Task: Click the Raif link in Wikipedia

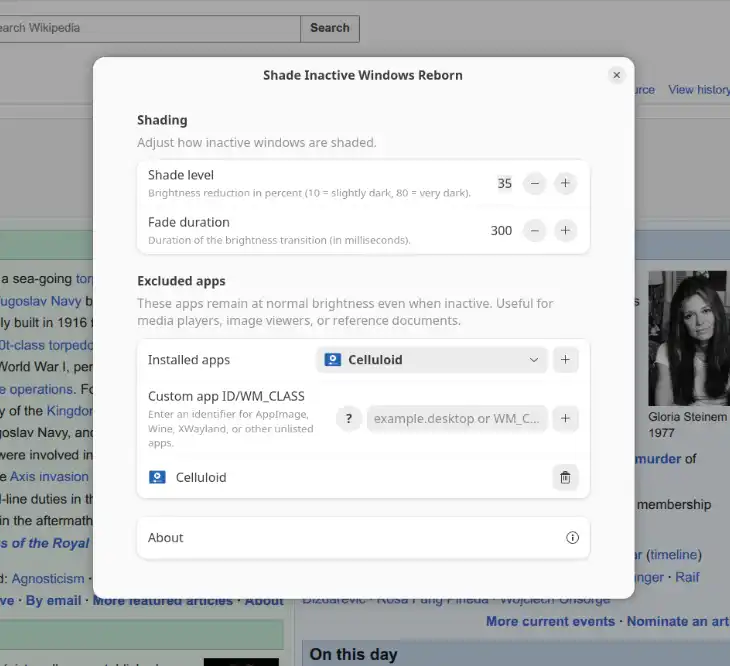Action: (687, 578)
